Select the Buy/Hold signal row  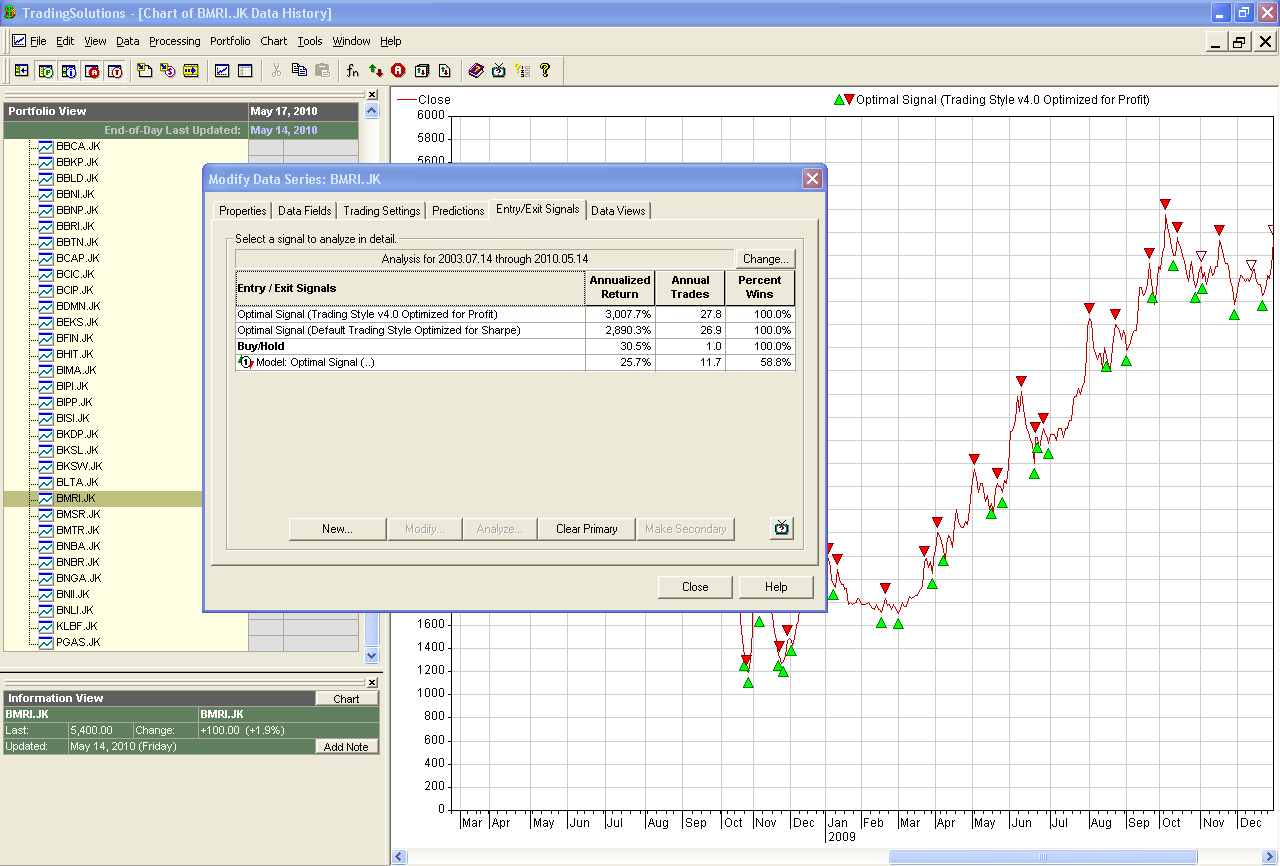[x=515, y=346]
